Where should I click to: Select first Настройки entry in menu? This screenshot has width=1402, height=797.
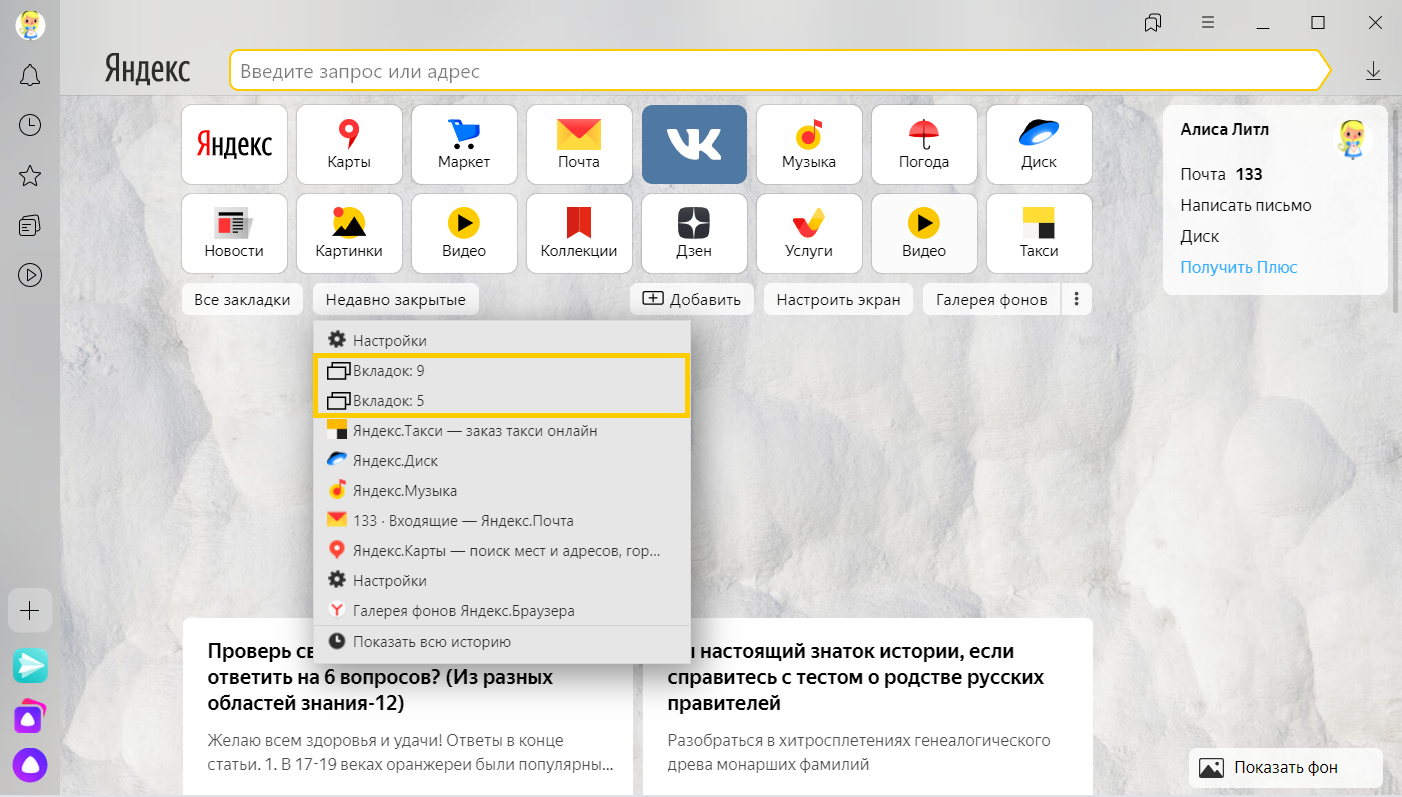(x=502, y=340)
